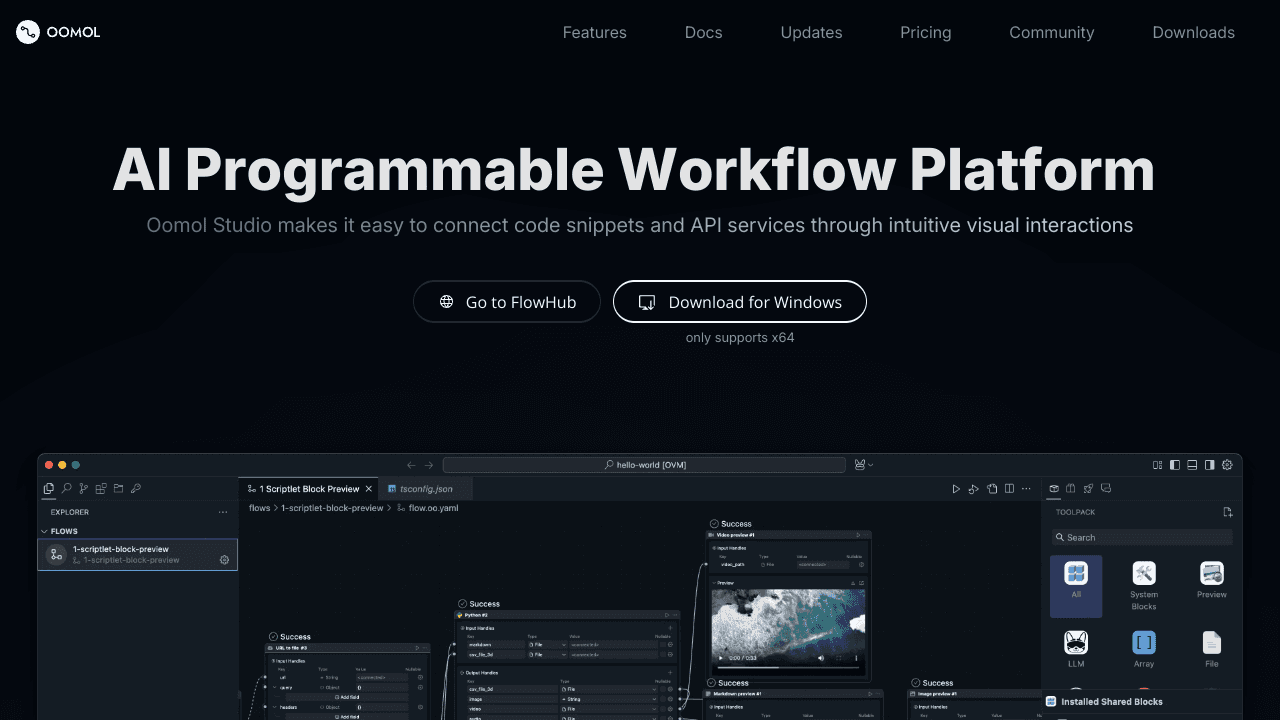The image size is (1280, 720).
Task: Open the Community nav item
Action: pos(1051,32)
